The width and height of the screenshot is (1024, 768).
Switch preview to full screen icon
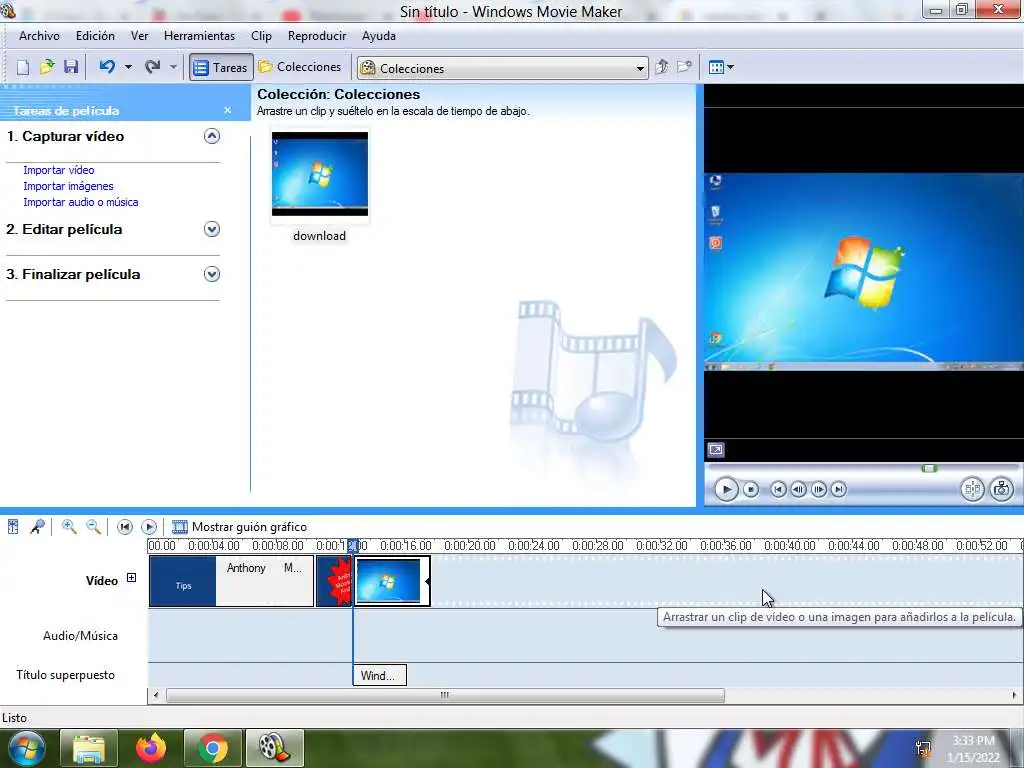pos(716,450)
